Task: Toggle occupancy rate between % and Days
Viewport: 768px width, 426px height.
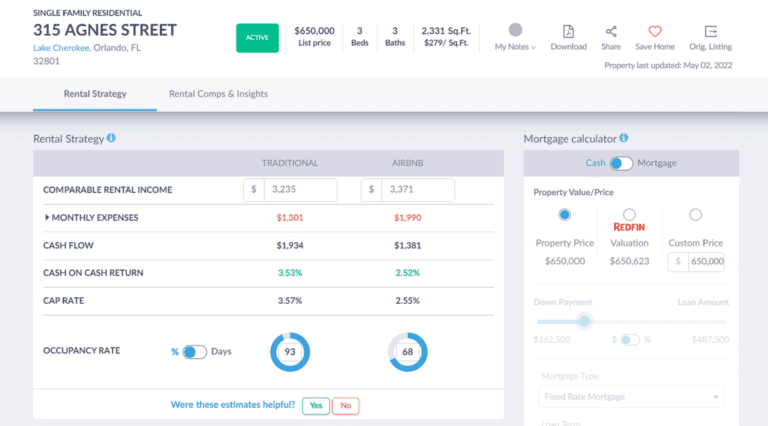Action: click(194, 352)
